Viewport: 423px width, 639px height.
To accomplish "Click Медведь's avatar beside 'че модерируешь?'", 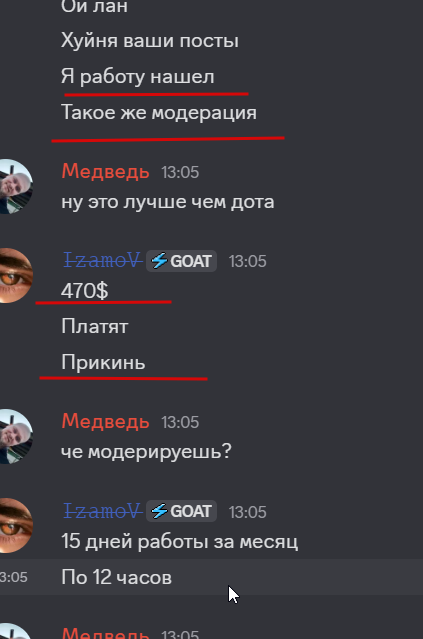I will tap(15, 436).
